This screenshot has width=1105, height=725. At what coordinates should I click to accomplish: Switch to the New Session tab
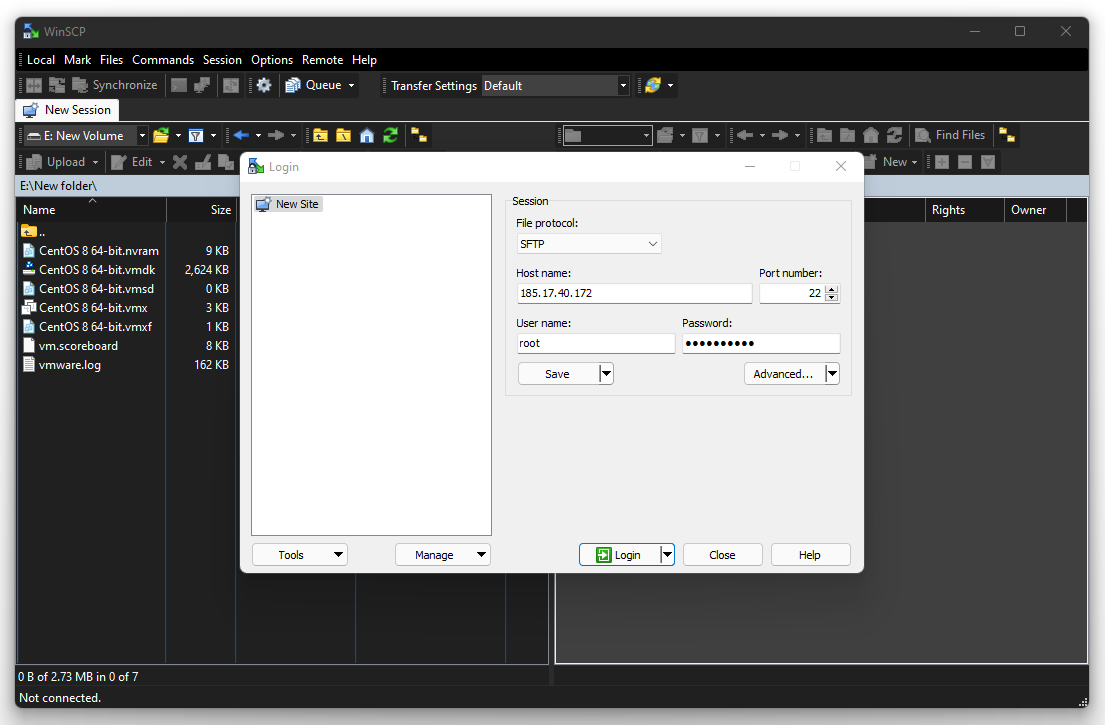[67, 110]
